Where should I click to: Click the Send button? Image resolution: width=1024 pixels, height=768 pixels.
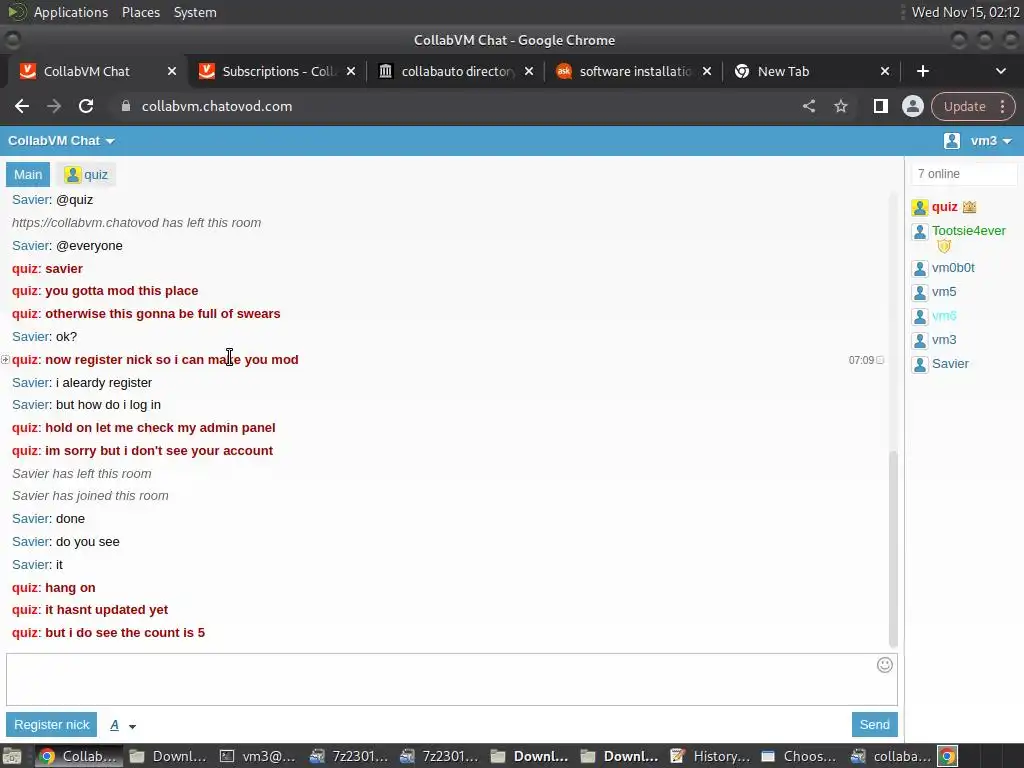pos(874,725)
